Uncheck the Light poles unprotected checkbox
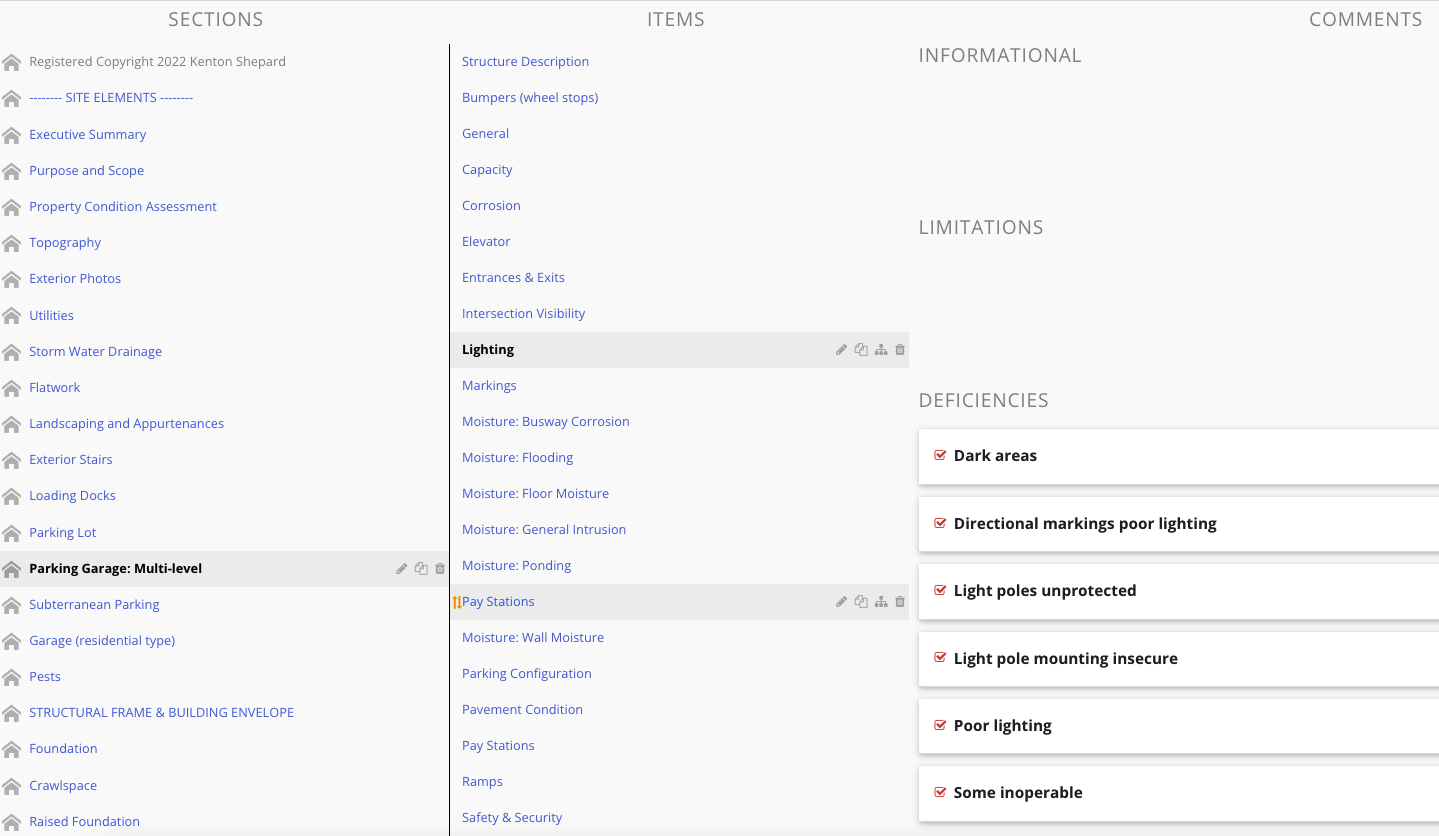The image size is (1439, 836). pos(940,590)
